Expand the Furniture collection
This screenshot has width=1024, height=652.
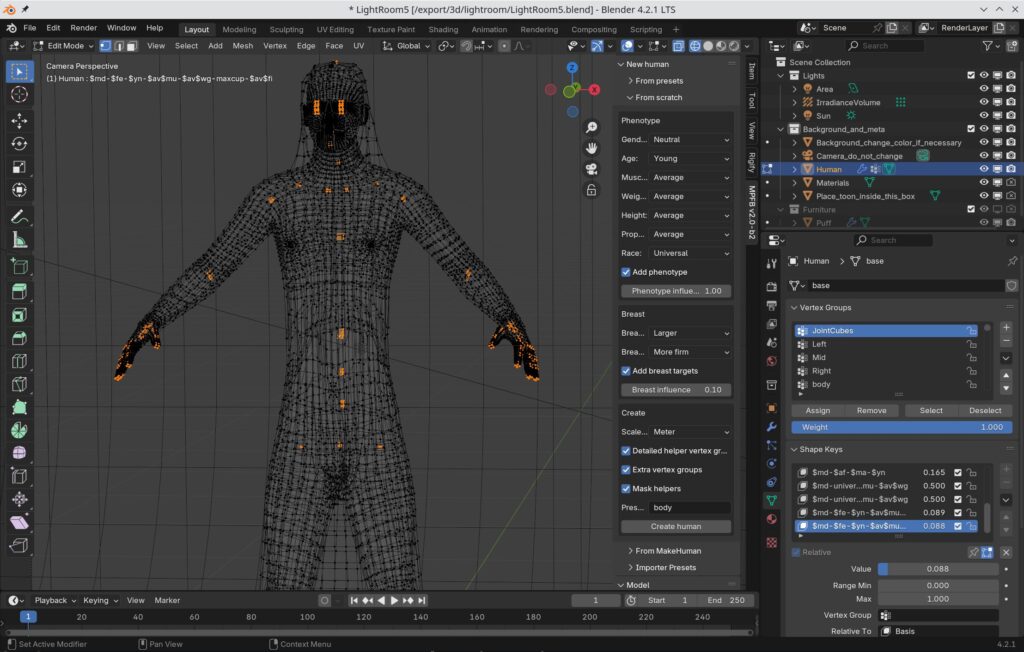781,209
